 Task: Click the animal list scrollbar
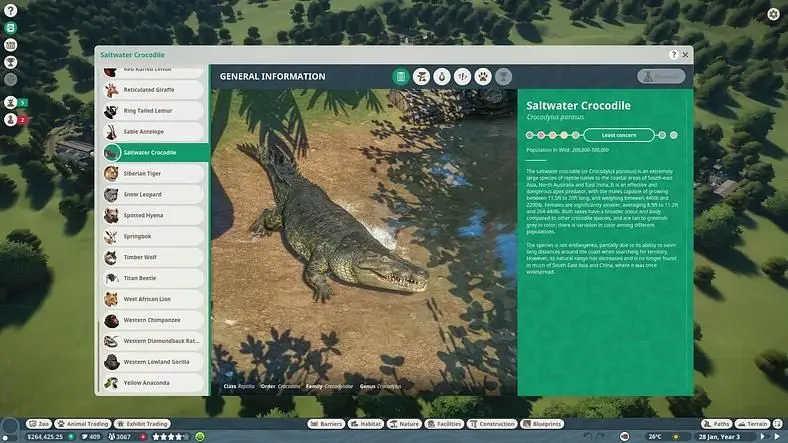pyautogui.click(x=98, y=357)
